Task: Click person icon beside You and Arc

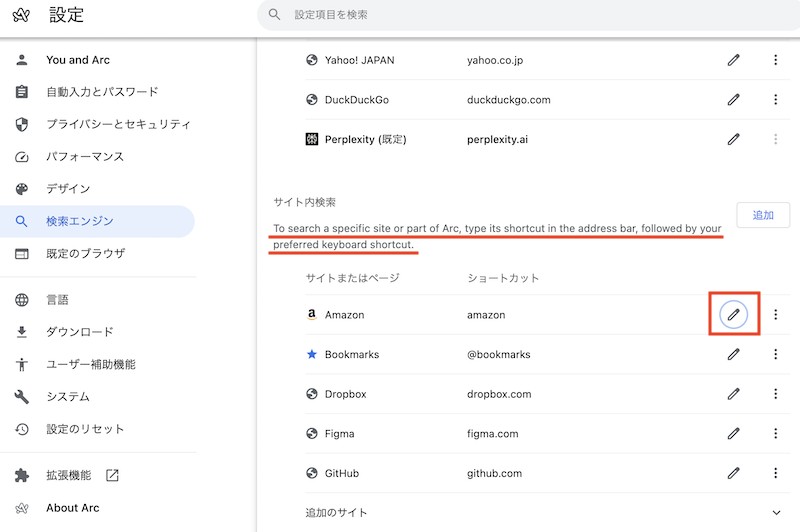Action: coord(21,60)
